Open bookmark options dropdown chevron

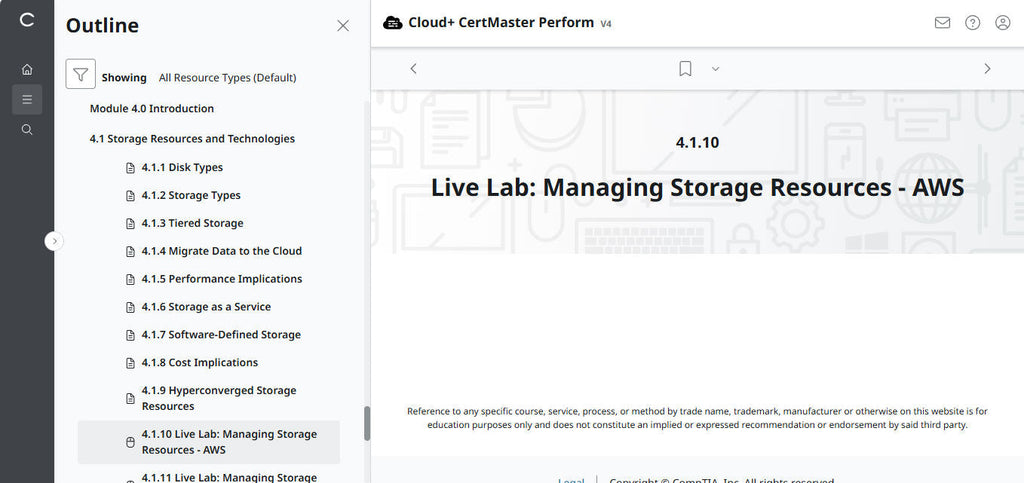[x=715, y=69]
